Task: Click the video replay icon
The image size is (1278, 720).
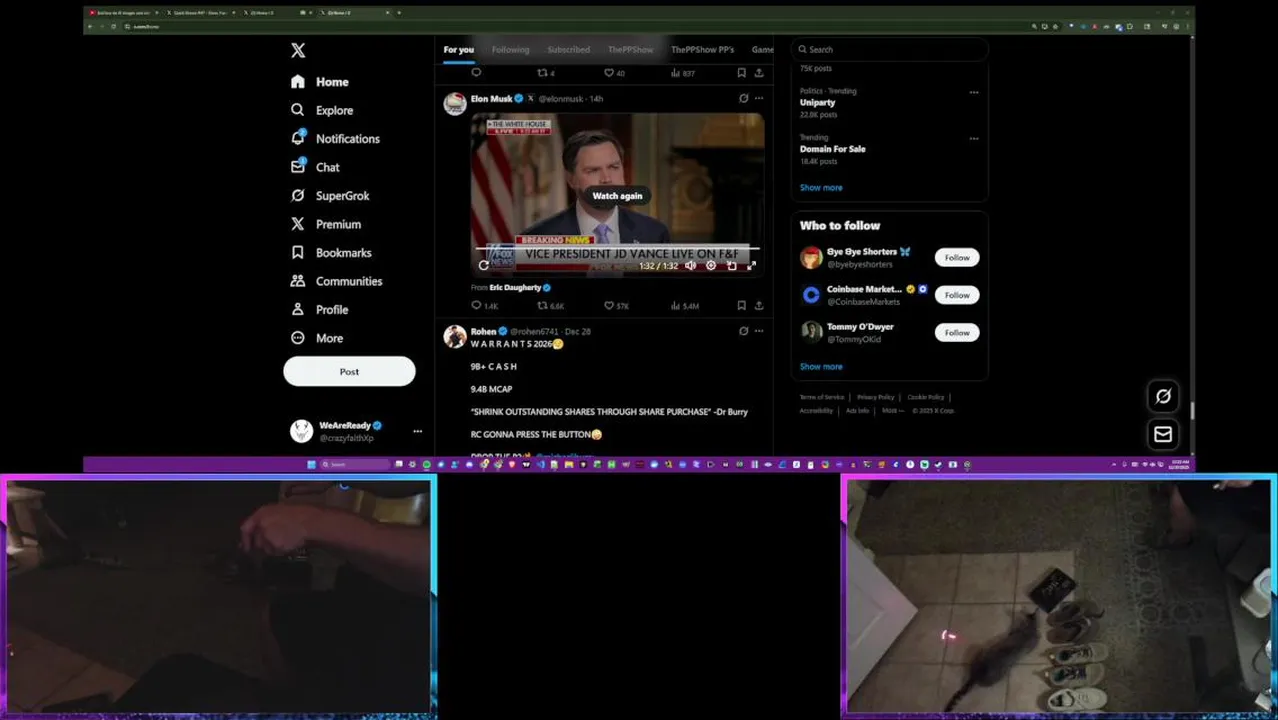Action: [x=484, y=265]
